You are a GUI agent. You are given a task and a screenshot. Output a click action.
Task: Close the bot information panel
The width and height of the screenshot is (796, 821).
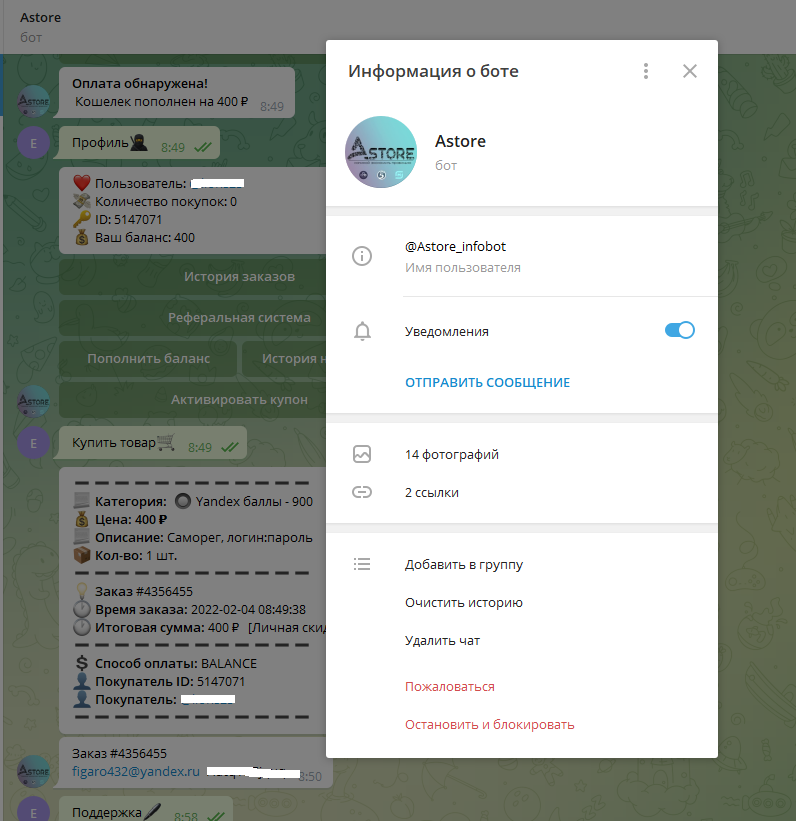[x=690, y=71]
